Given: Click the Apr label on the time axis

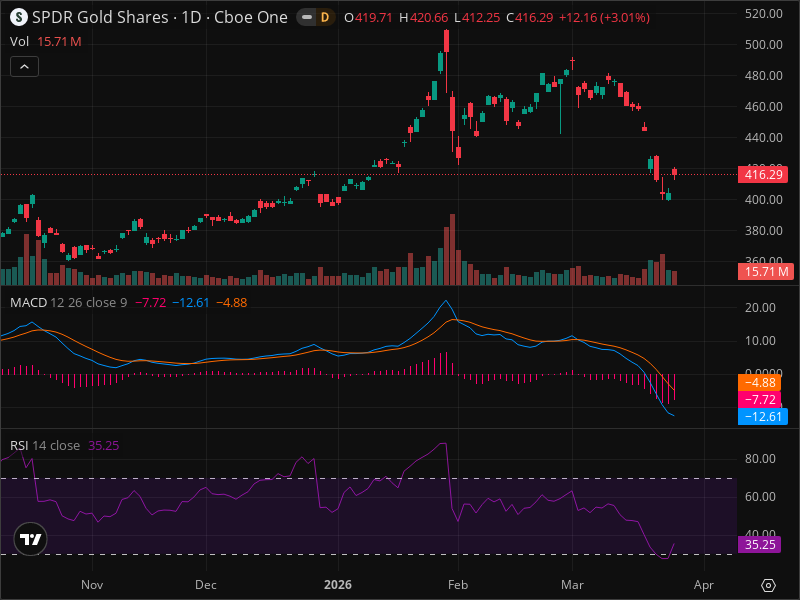Looking at the screenshot, I should pyautogui.click(x=704, y=585).
